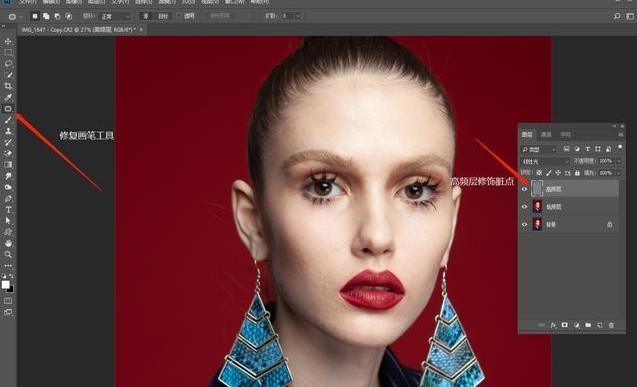The height and width of the screenshot is (387, 637).
Task: Select the Pen tool
Action: pyautogui.click(x=8, y=199)
